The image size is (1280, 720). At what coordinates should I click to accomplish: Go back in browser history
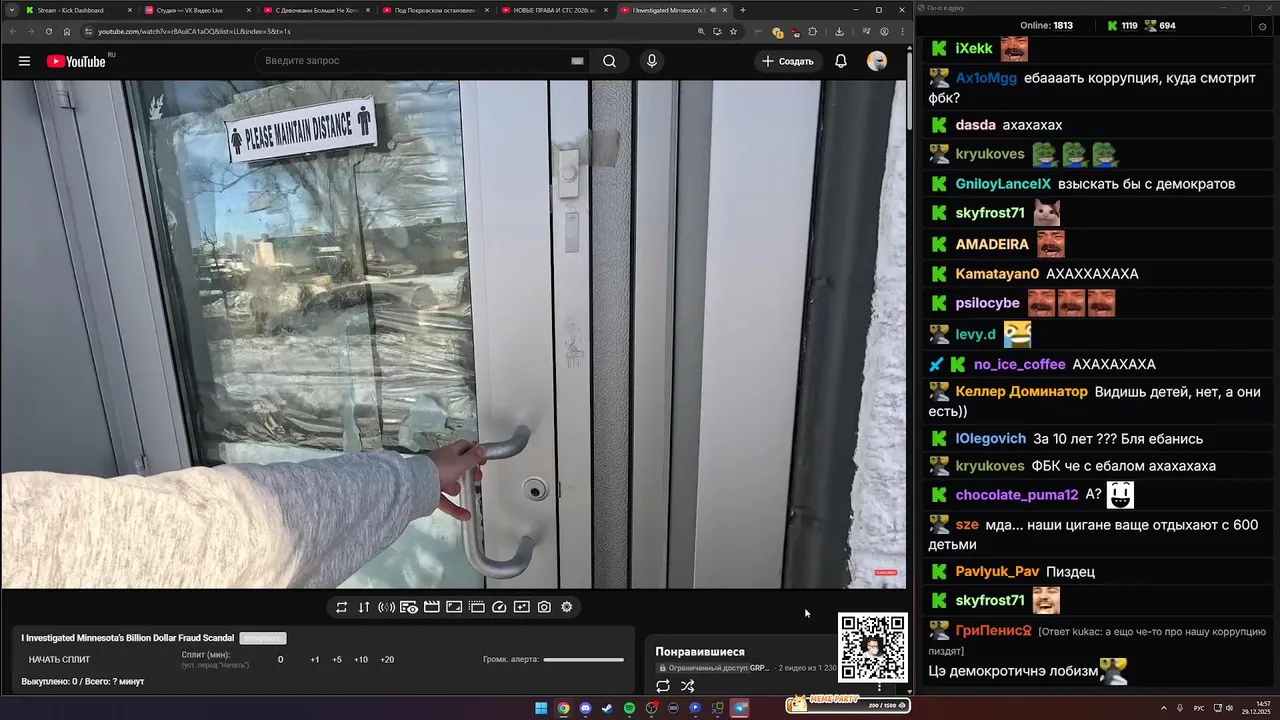tap(12, 31)
